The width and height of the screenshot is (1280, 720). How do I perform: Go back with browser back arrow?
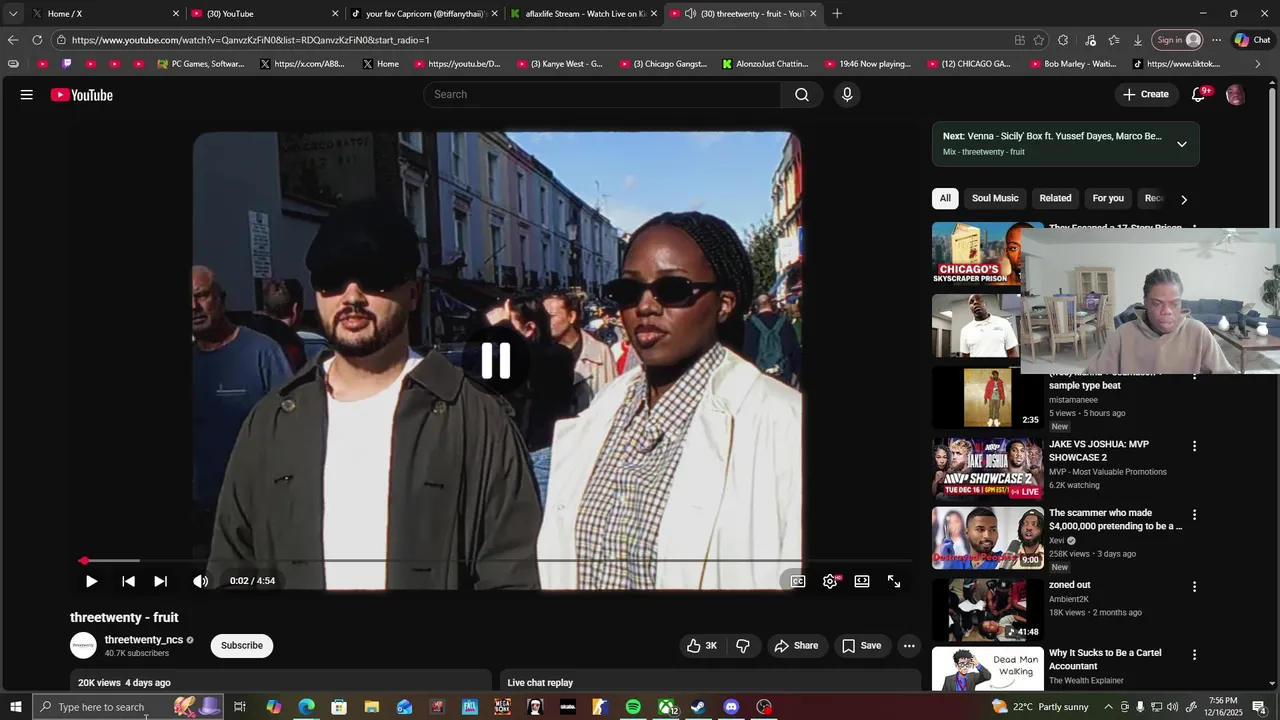point(12,40)
